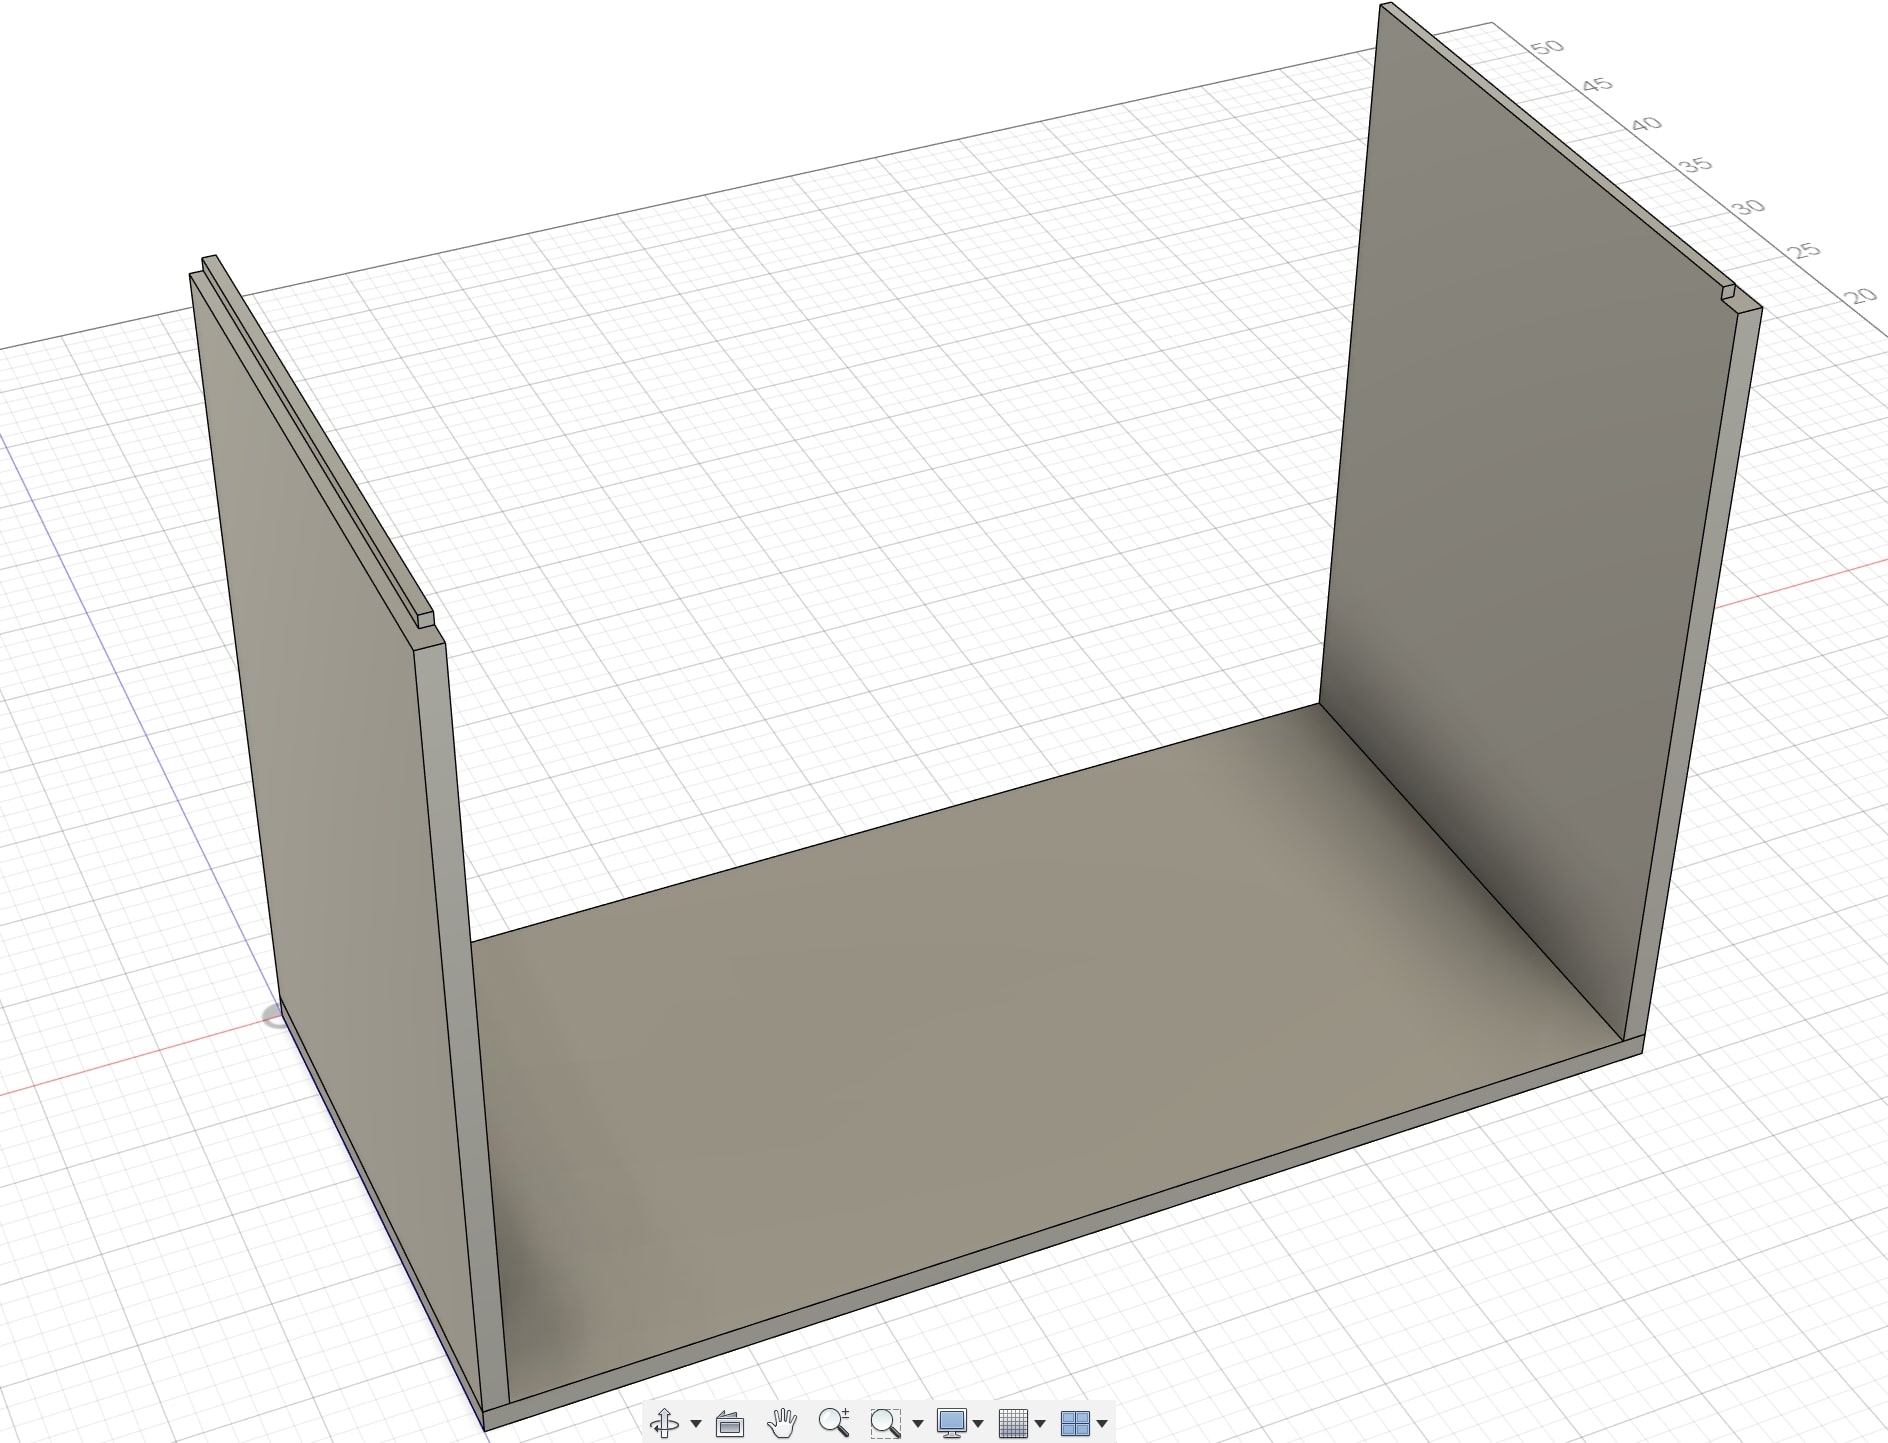
Task: Activate the Pan hand tool
Action: (781, 1421)
